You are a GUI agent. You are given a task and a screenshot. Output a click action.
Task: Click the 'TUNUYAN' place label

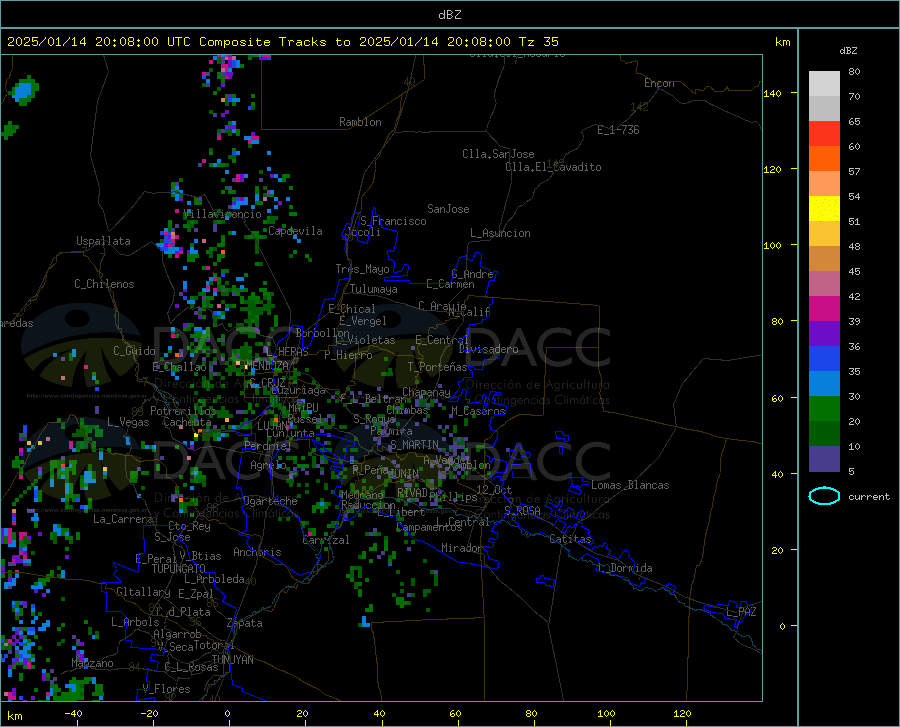232,660
